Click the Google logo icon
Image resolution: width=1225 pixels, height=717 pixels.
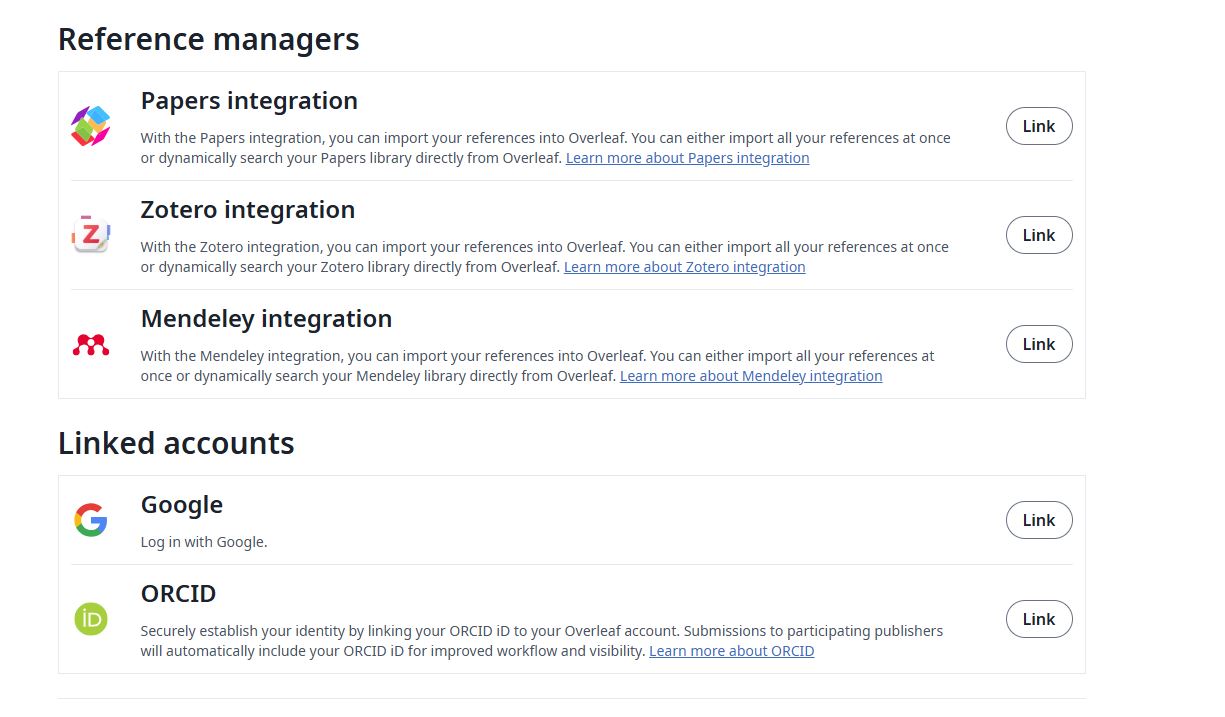tap(90, 520)
